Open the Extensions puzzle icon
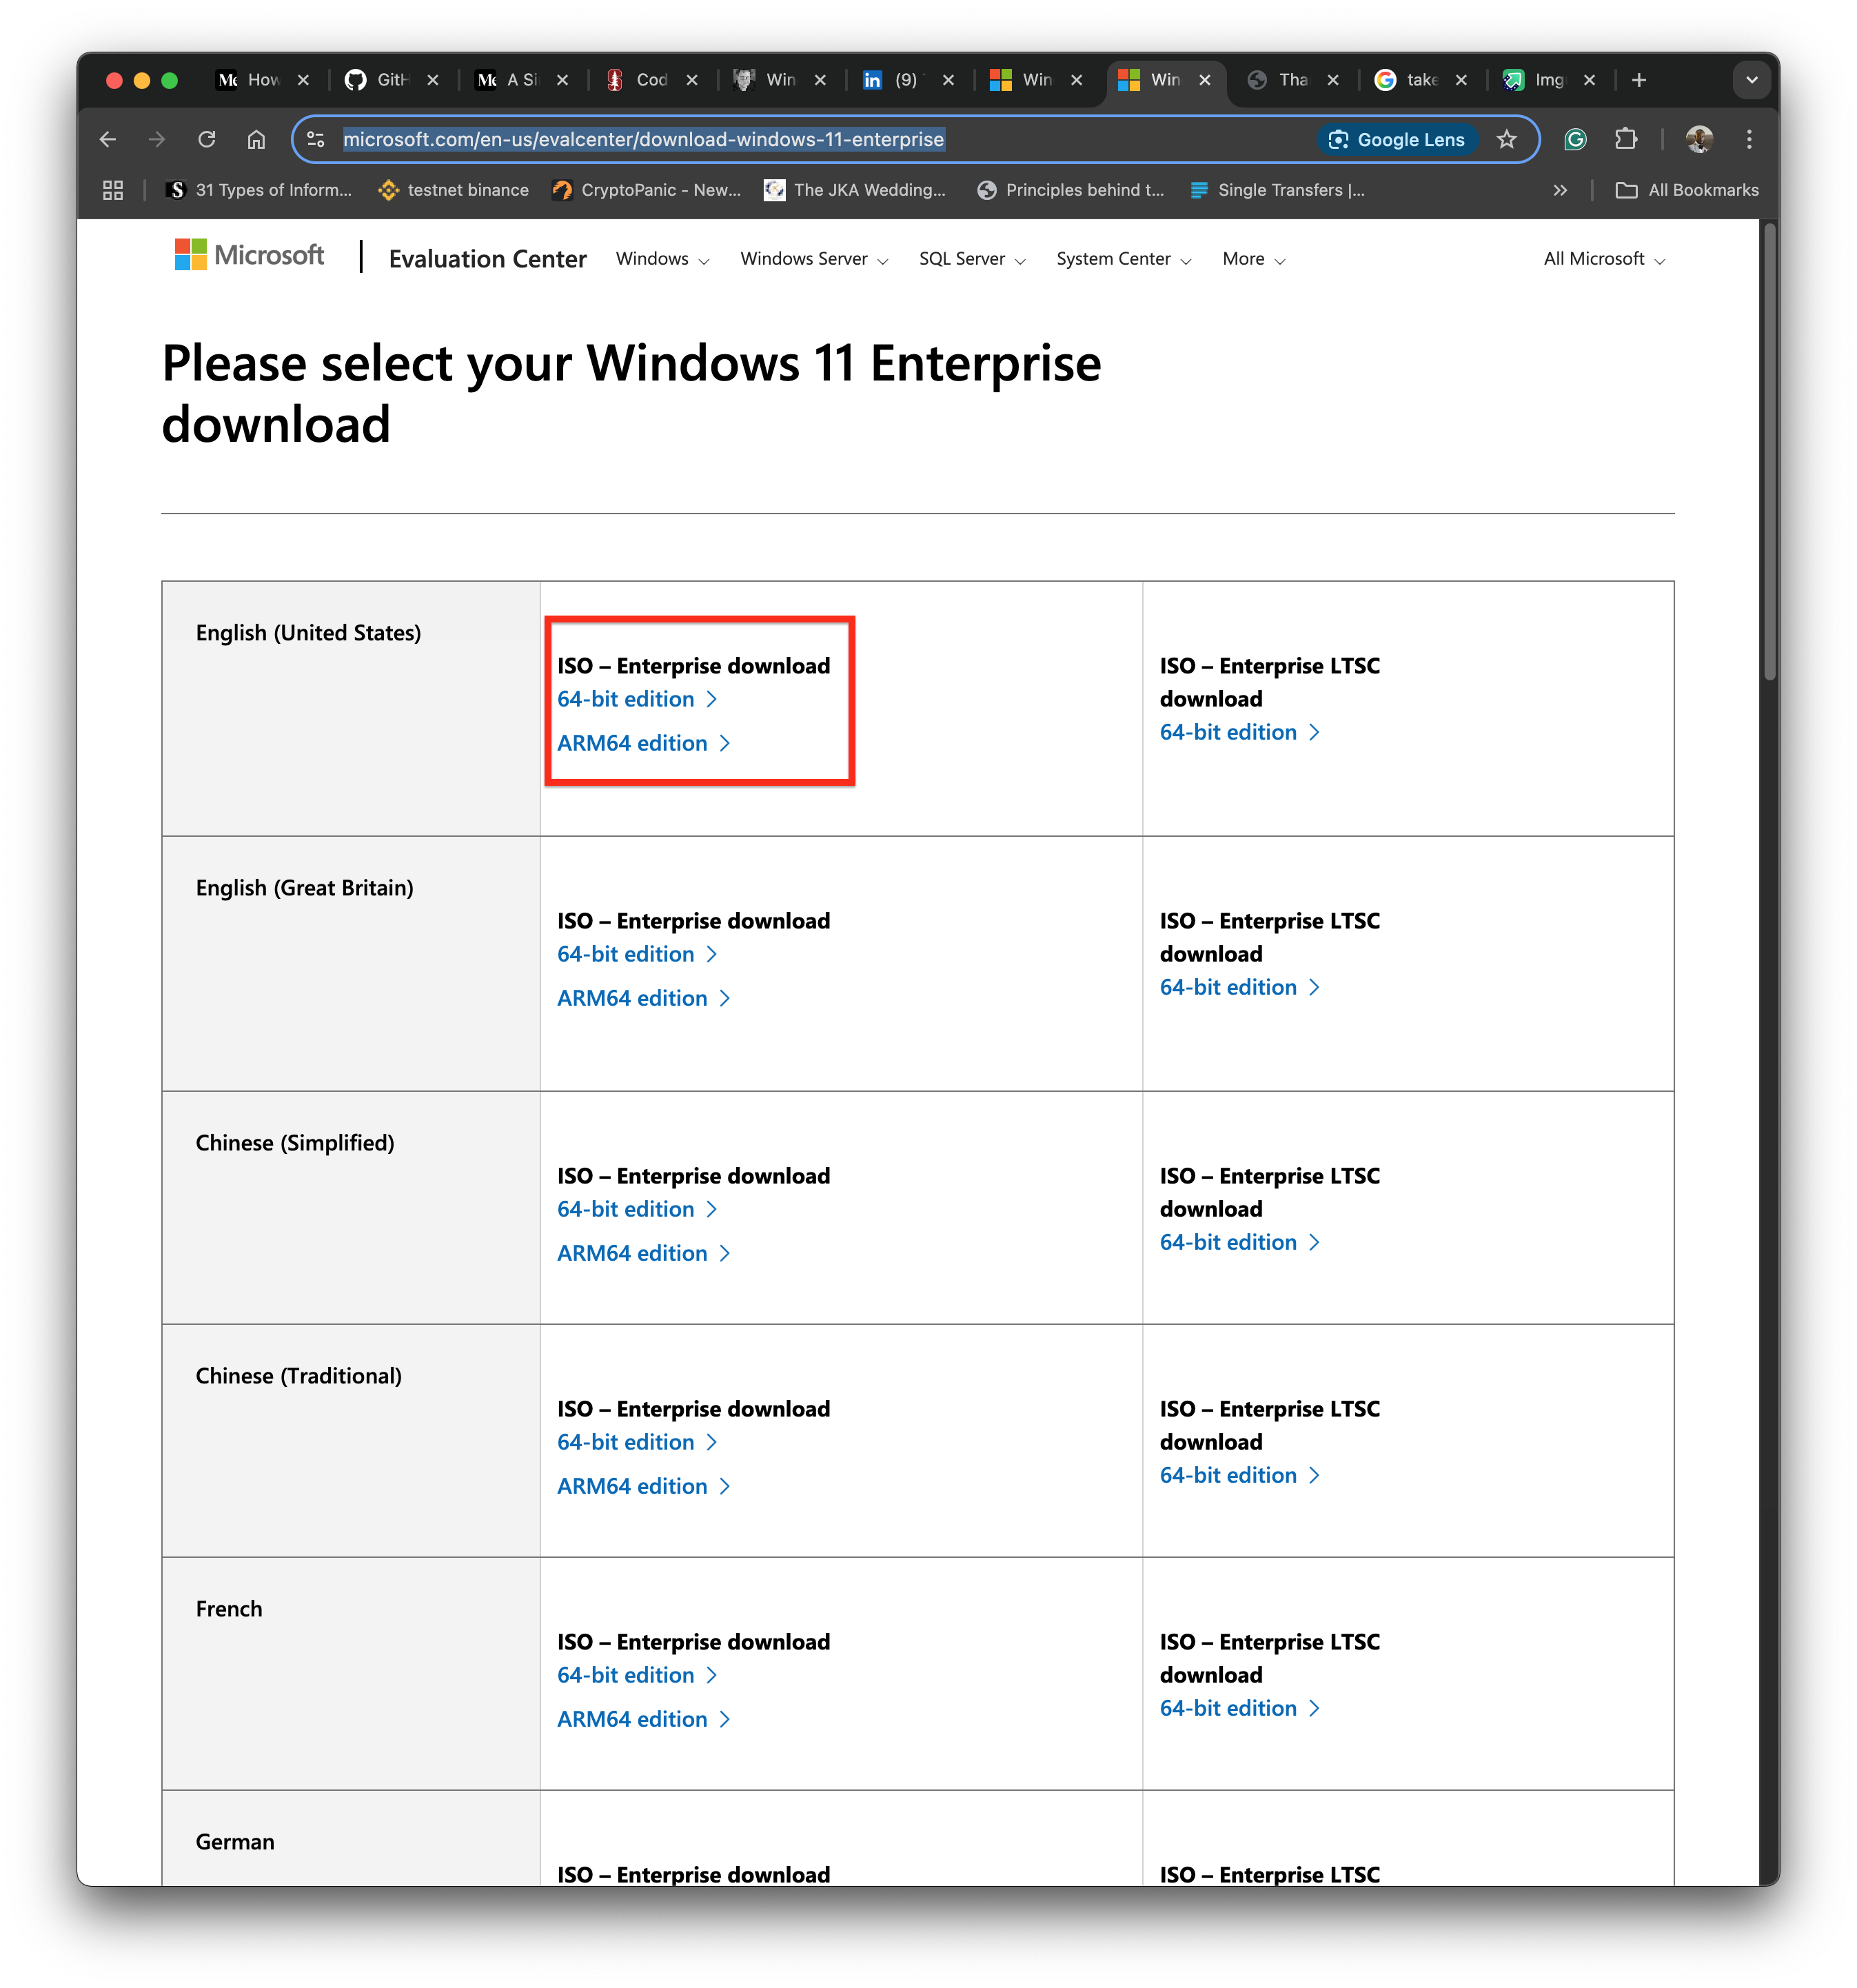 pos(1626,139)
